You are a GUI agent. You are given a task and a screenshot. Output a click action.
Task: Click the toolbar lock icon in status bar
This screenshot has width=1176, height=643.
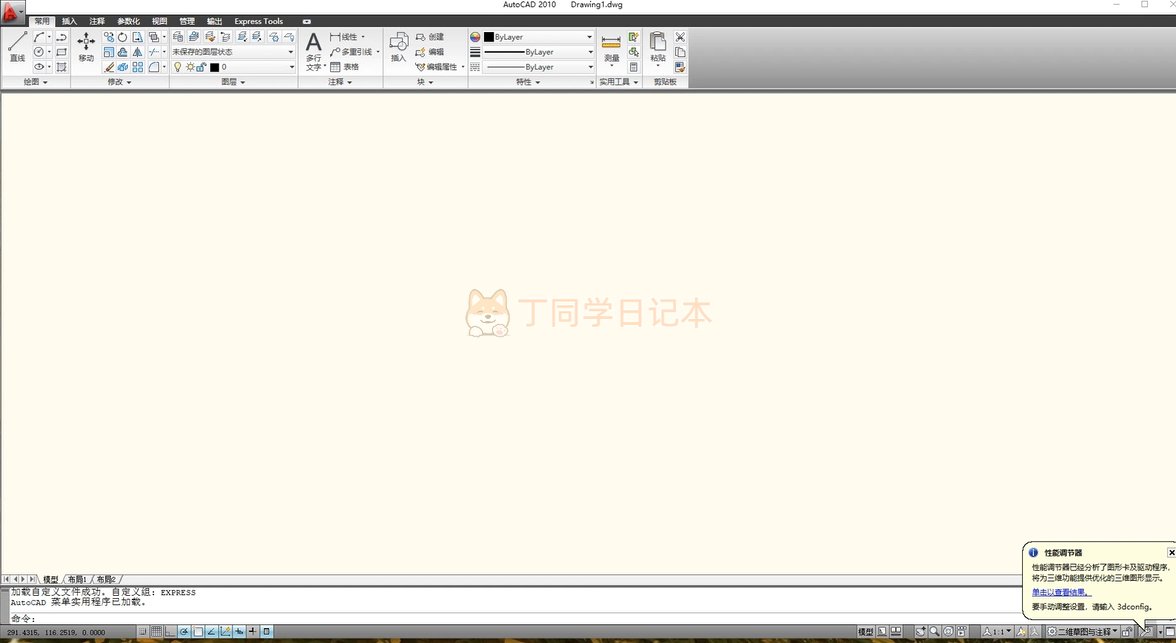(1127, 632)
